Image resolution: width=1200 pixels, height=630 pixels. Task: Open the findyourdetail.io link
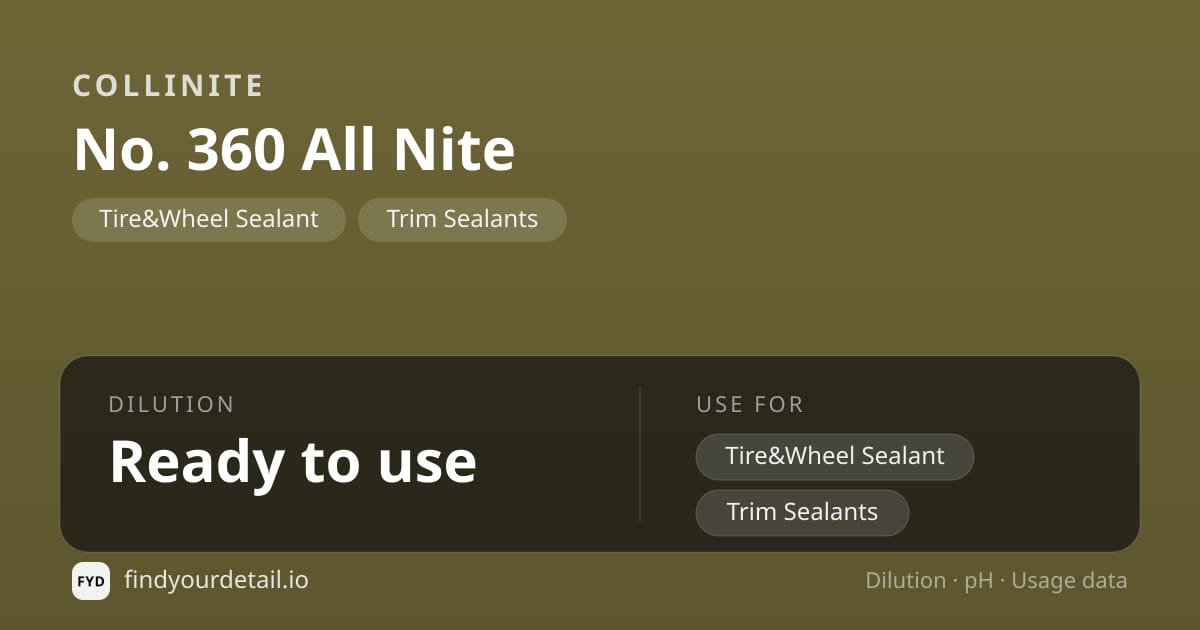[x=216, y=580]
